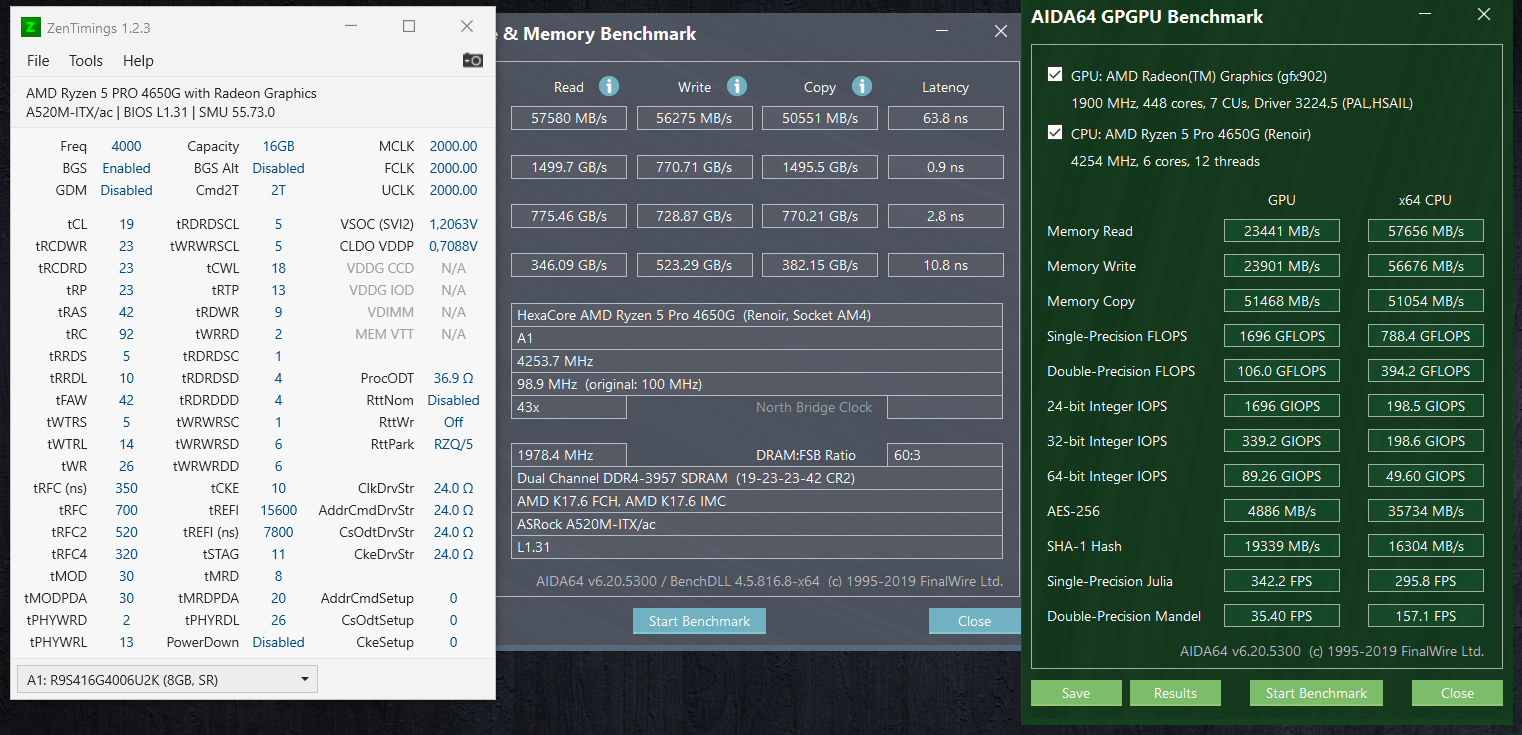Start Benchmark in the Cache & Memory Benchmark window
This screenshot has width=1522, height=735.
(699, 621)
